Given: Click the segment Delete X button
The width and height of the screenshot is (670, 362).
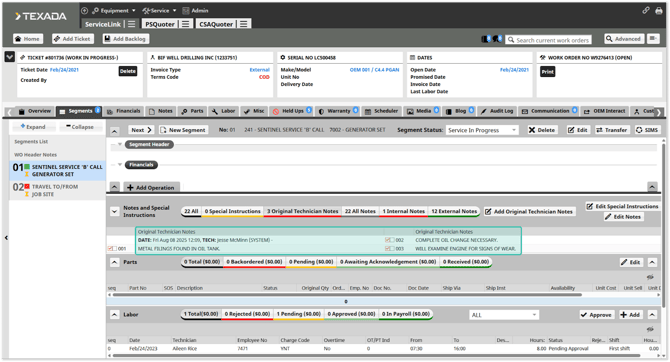Looking at the screenshot, I should pos(542,130).
